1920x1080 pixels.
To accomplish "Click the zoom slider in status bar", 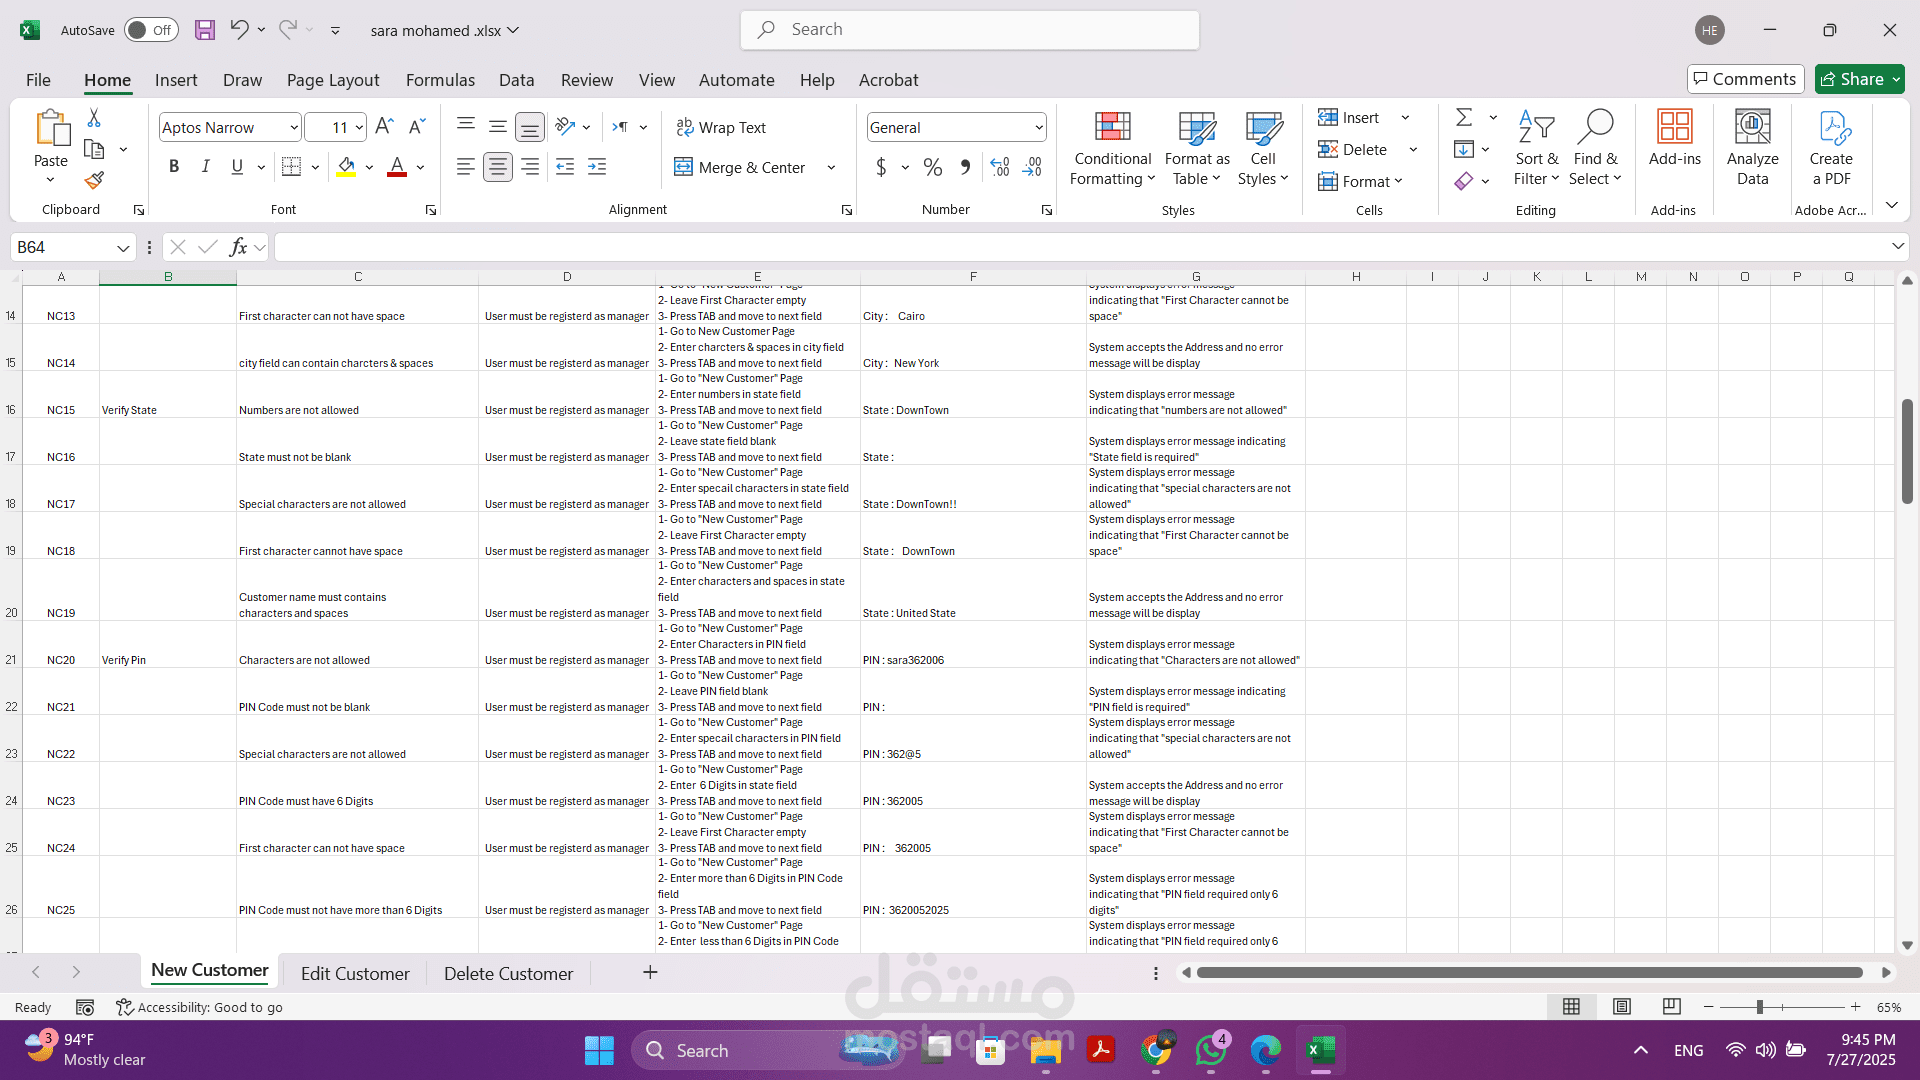I will pyautogui.click(x=1760, y=1007).
